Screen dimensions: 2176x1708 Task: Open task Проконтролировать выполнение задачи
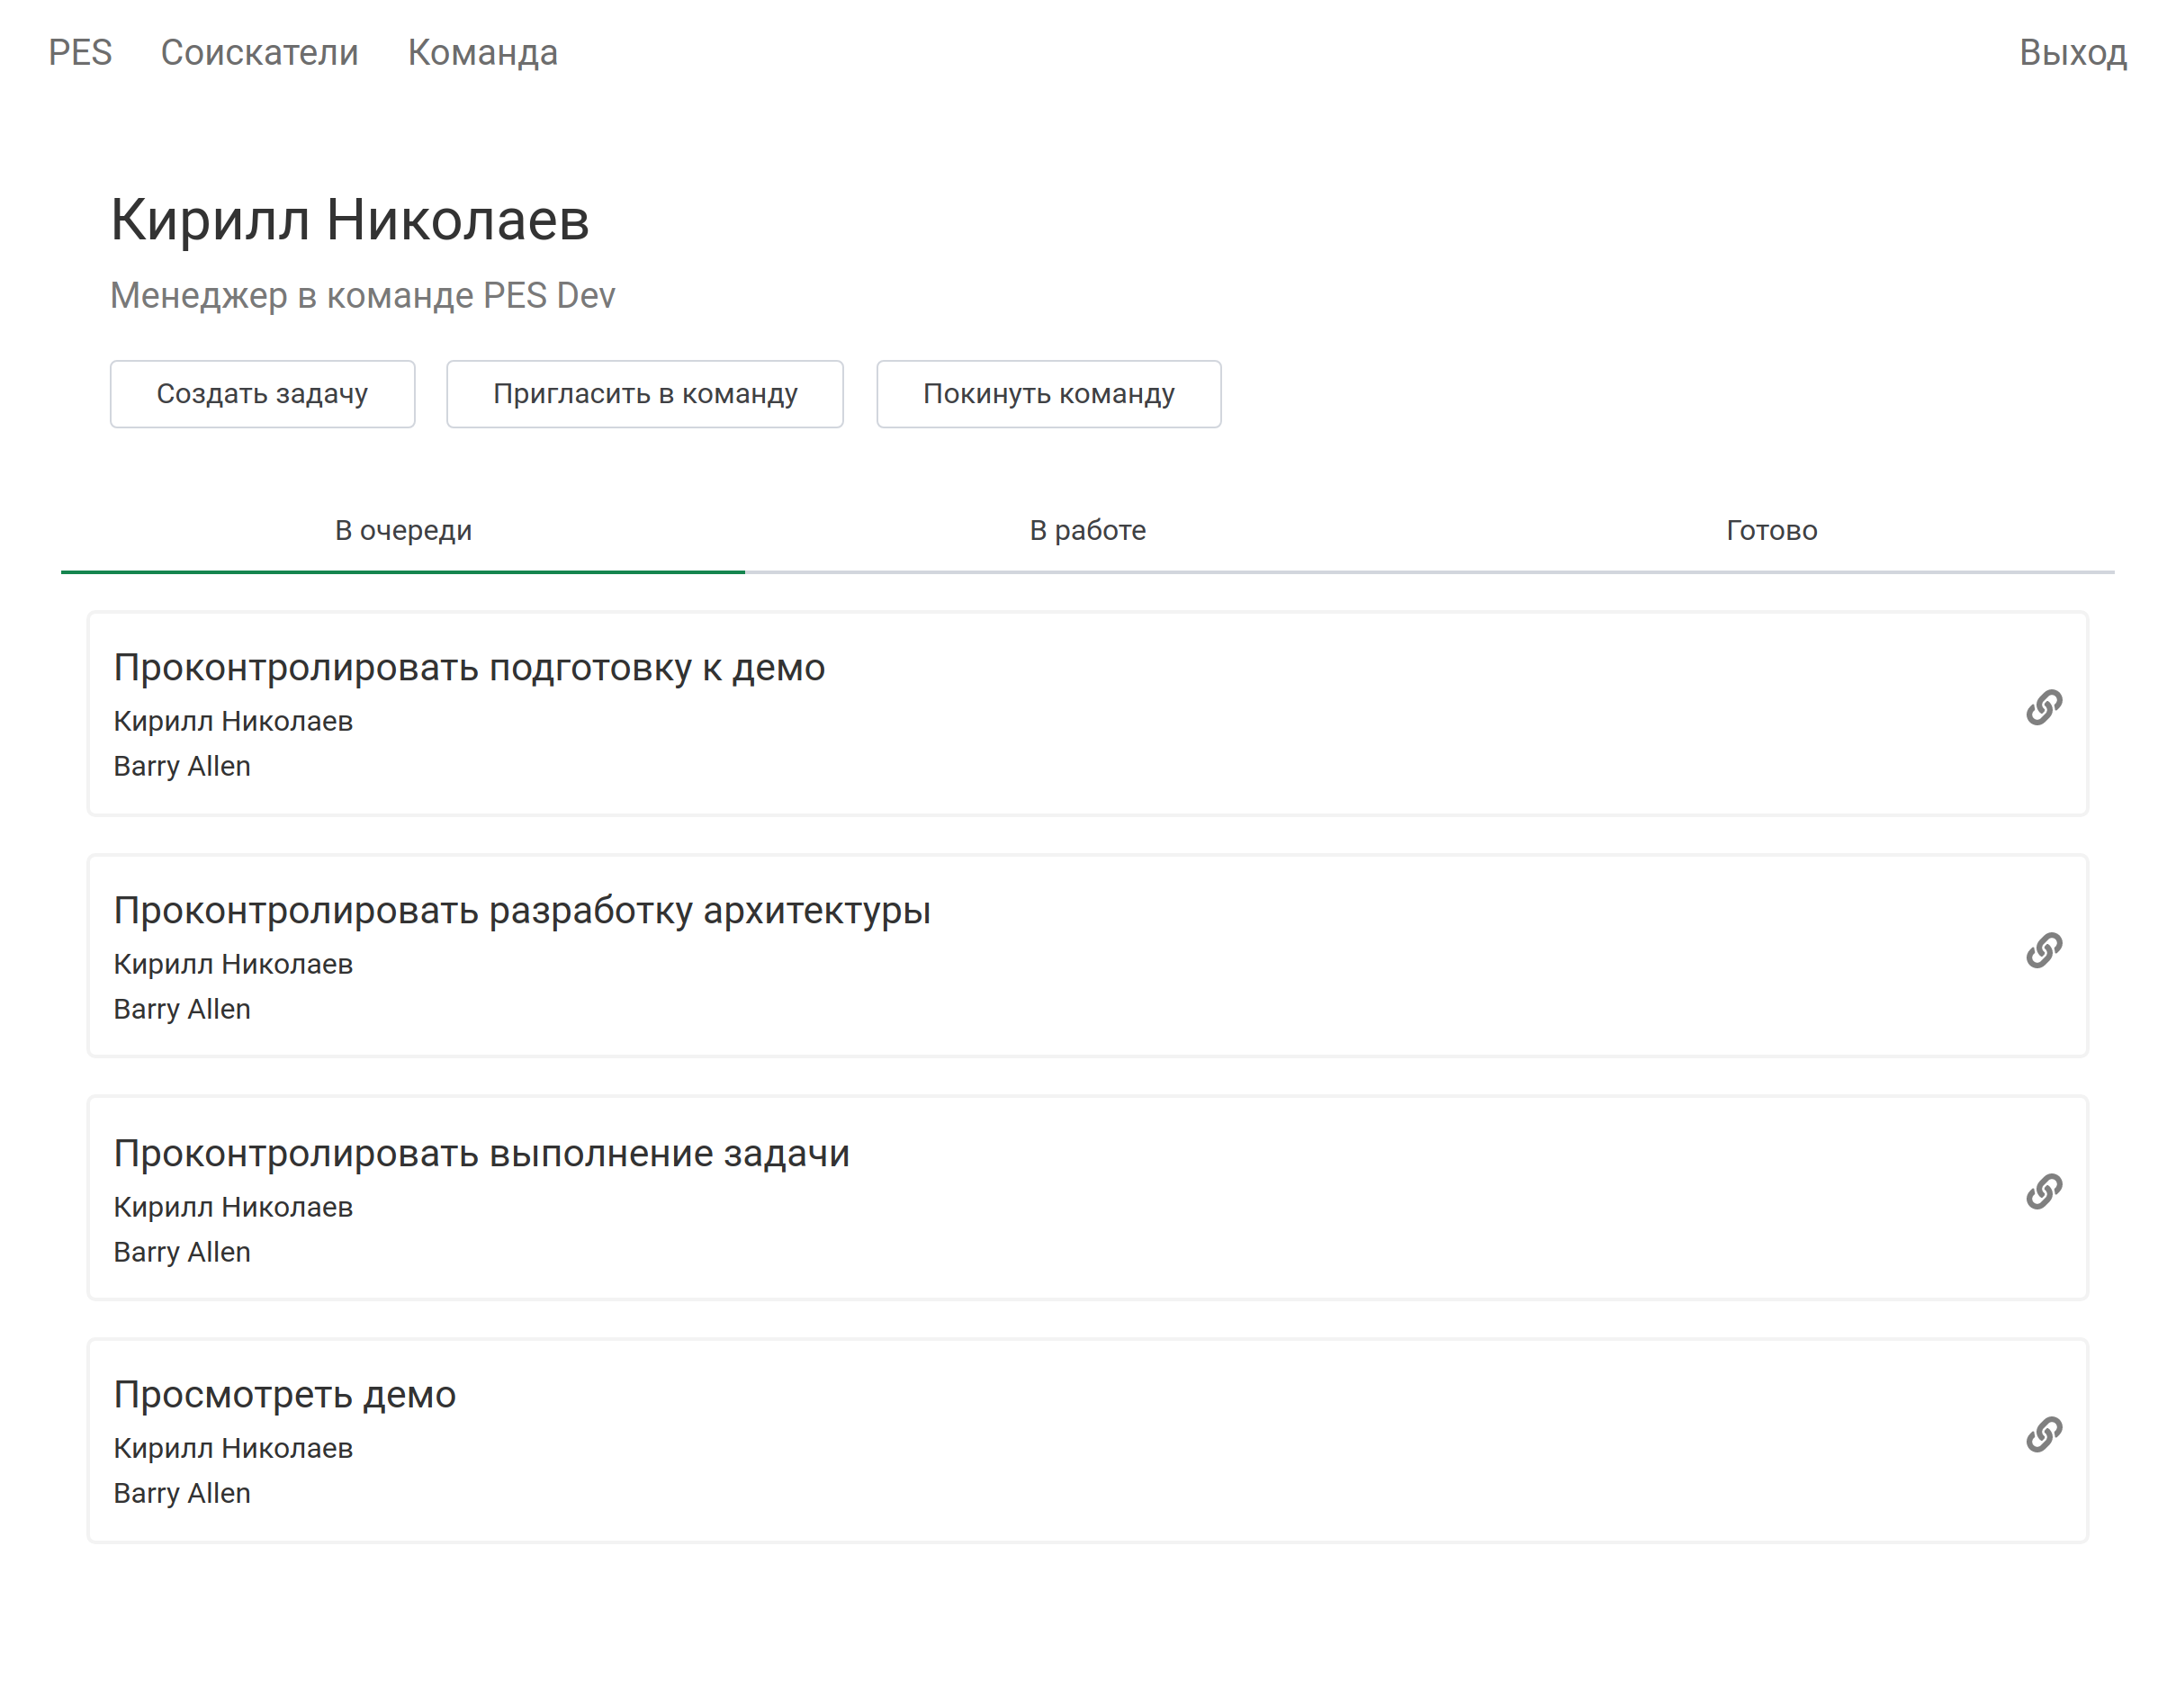tap(481, 1153)
